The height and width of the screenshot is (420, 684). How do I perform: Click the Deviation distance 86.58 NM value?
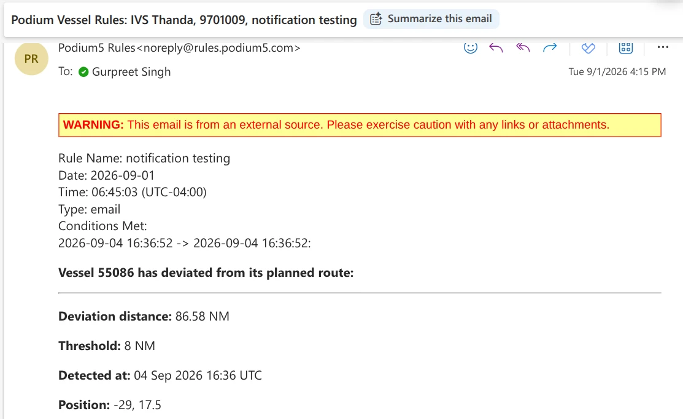pos(202,317)
